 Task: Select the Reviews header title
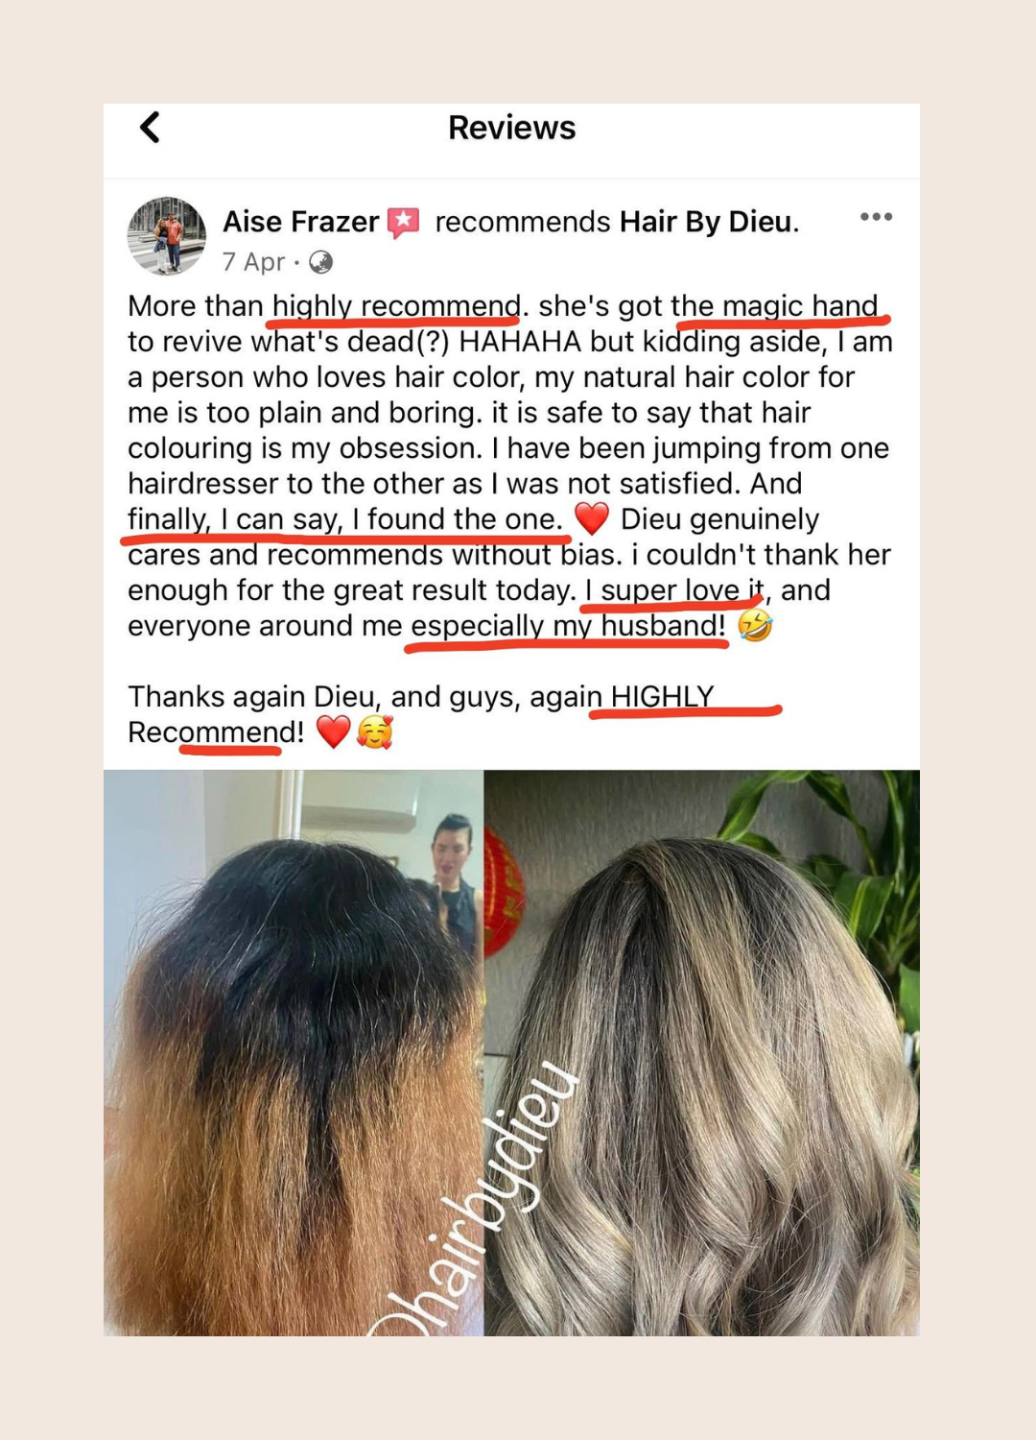512,128
